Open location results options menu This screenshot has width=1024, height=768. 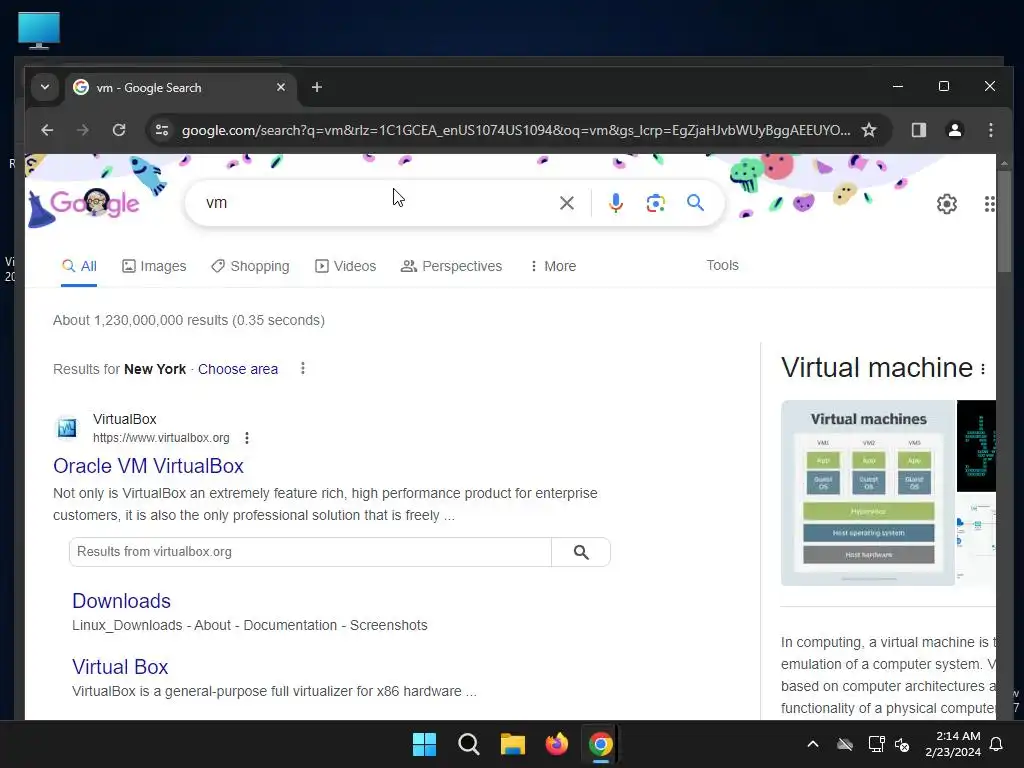(x=302, y=368)
